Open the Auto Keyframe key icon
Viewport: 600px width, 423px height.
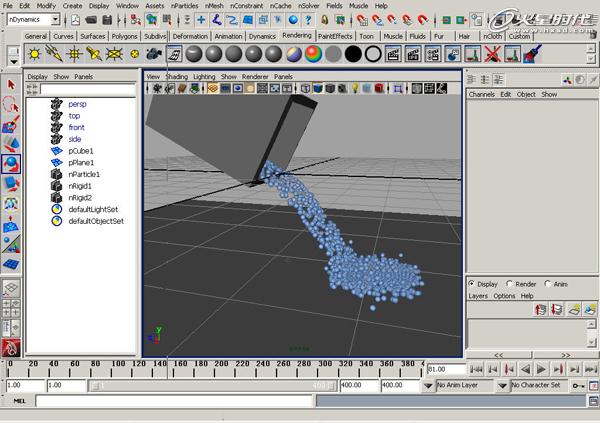click(578, 385)
